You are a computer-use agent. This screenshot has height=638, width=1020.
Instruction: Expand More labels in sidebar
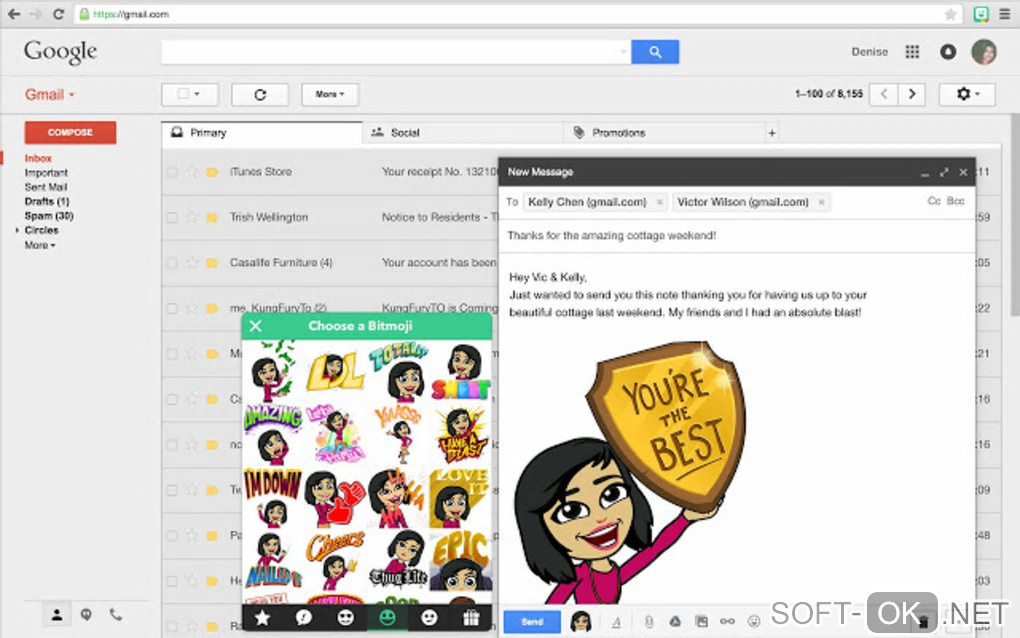pos(40,245)
